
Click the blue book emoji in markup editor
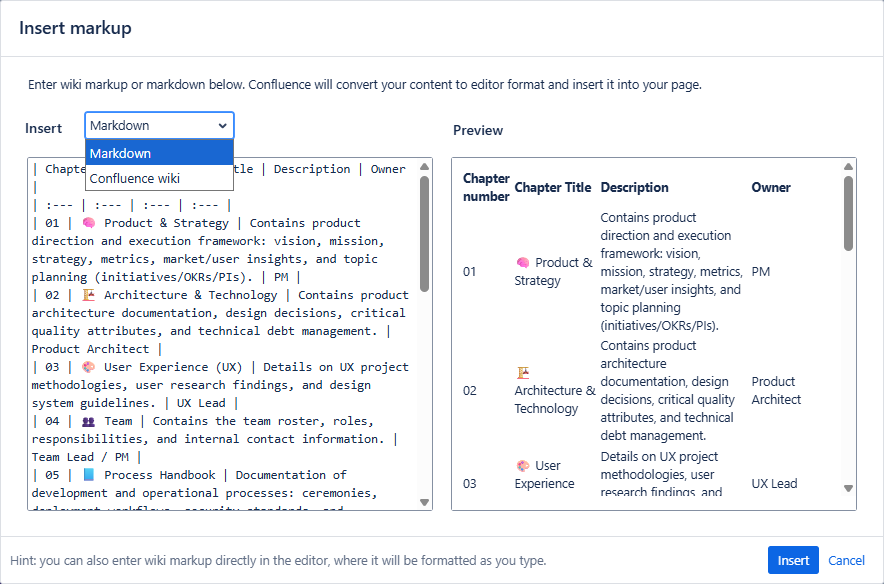pos(89,475)
